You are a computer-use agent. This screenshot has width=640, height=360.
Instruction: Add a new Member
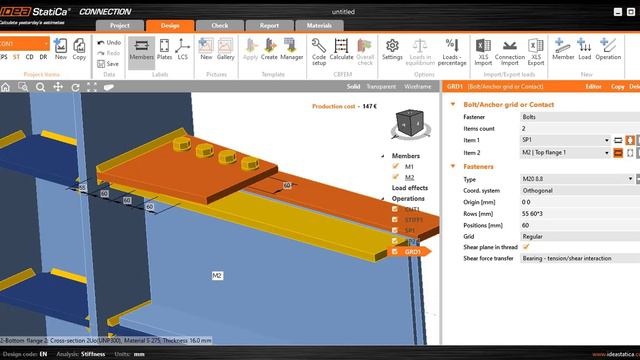point(563,49)
